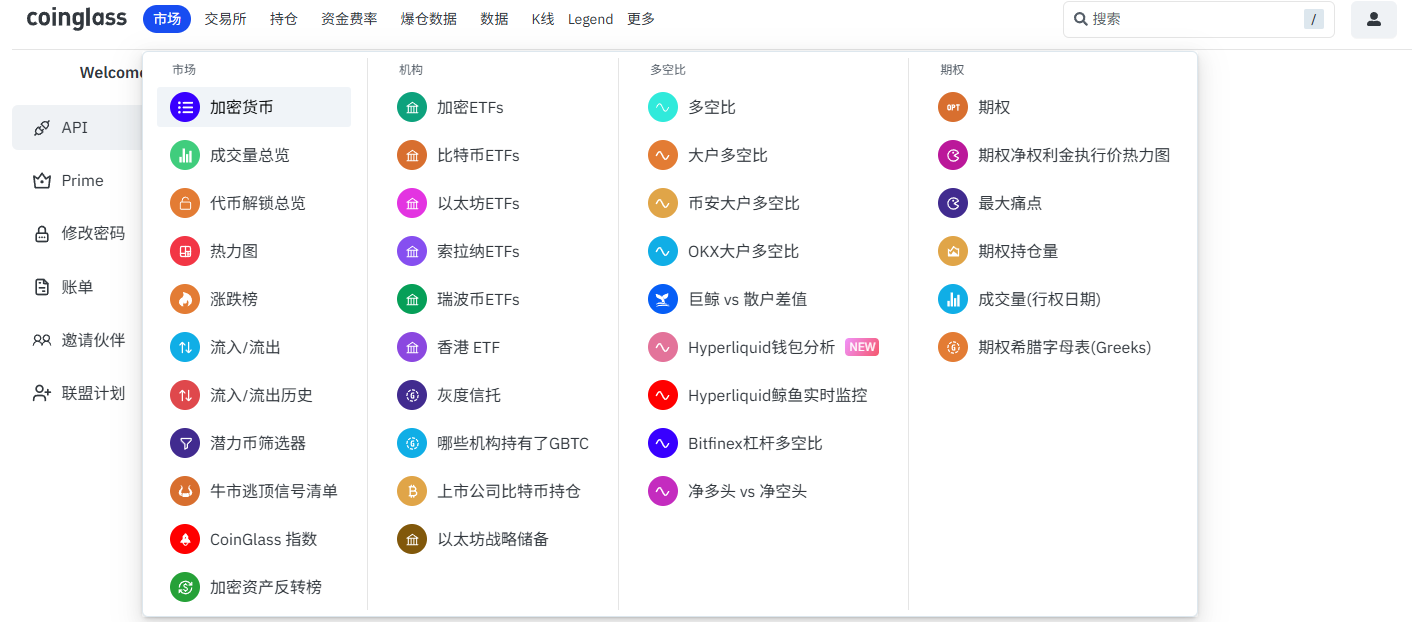Open the OKX大户多空比 link

pos(744,251)
